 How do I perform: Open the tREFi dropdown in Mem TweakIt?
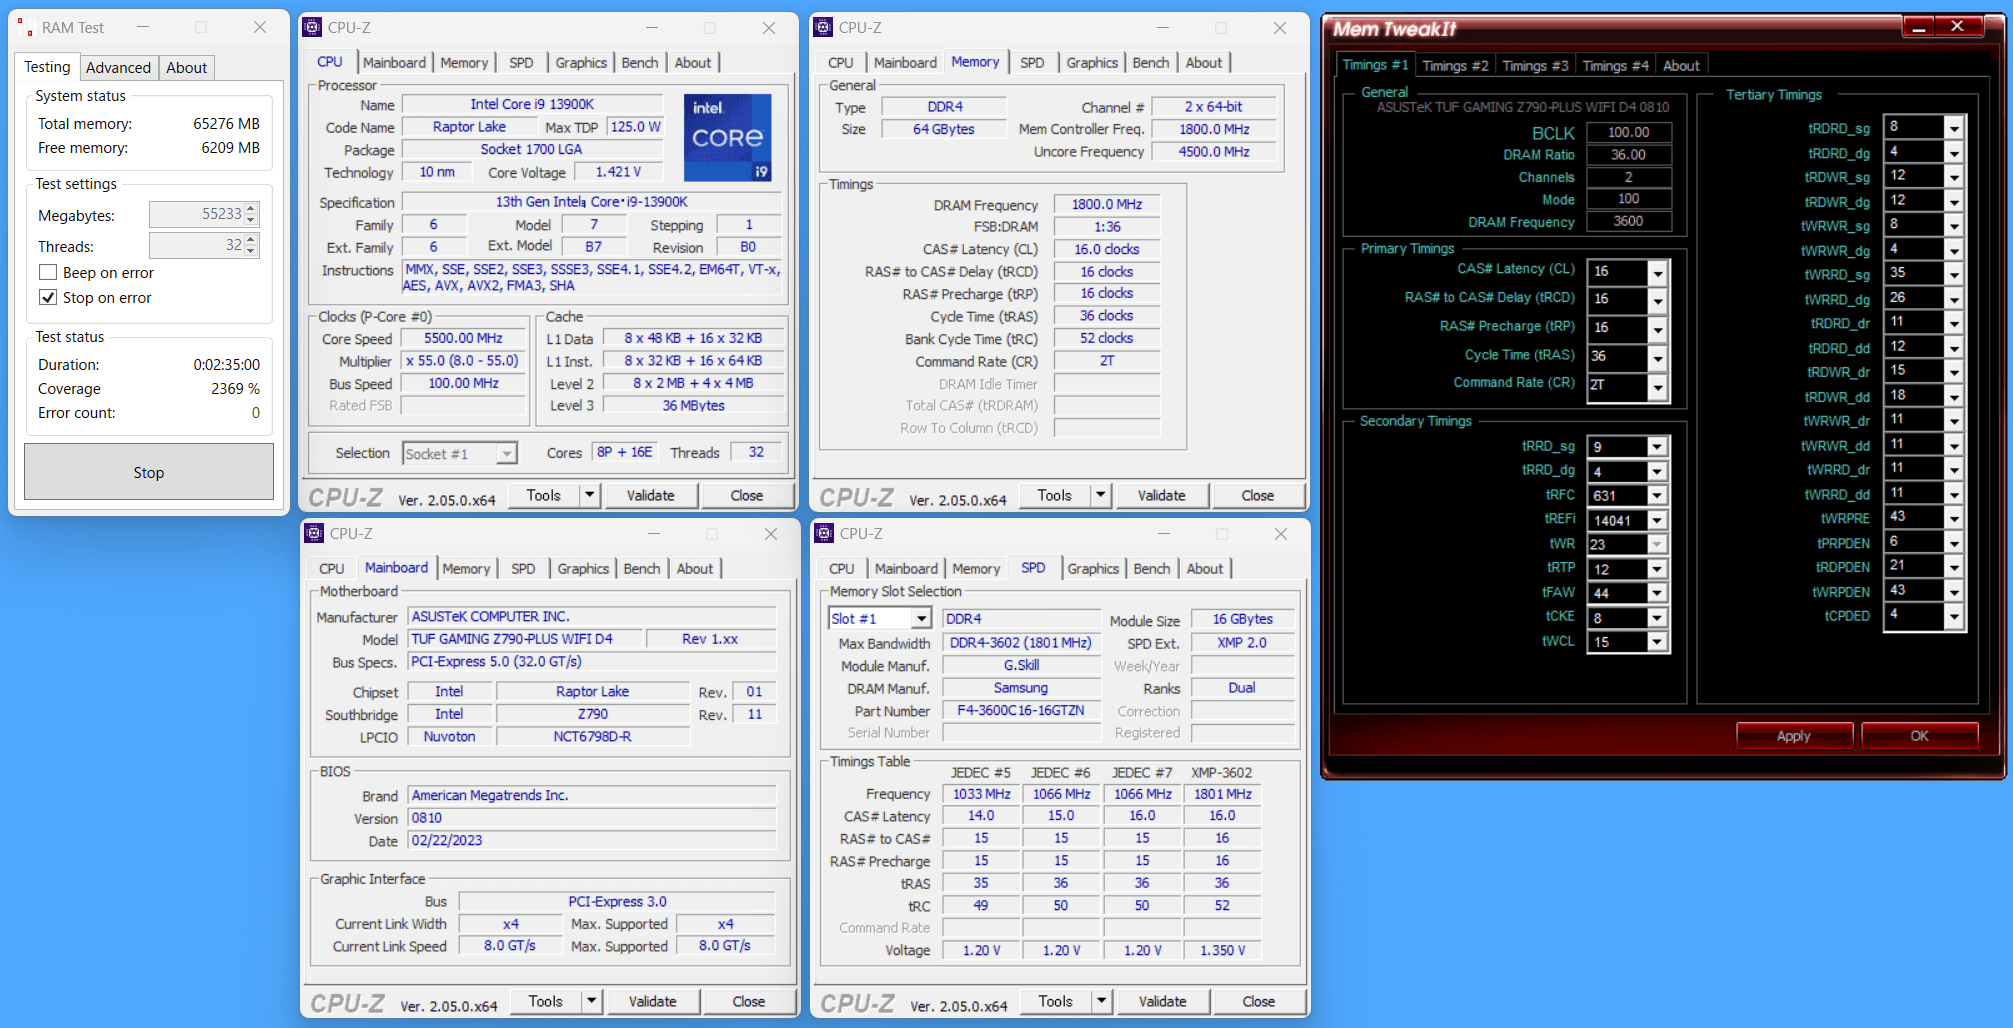pyautogui.click(x=1657, y=520)
